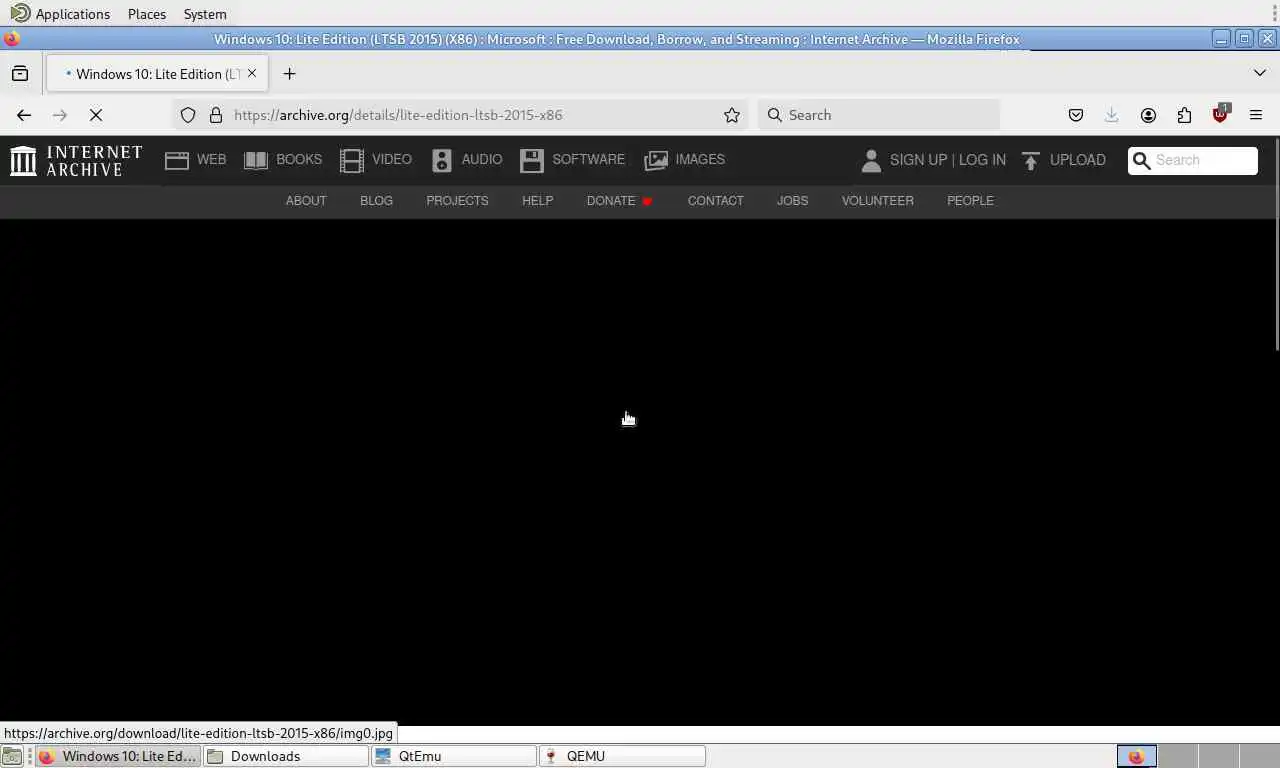The height and width of the screenshot is (768, 1280).
Task: Click the Internet Archive logo
Action: 76,160
